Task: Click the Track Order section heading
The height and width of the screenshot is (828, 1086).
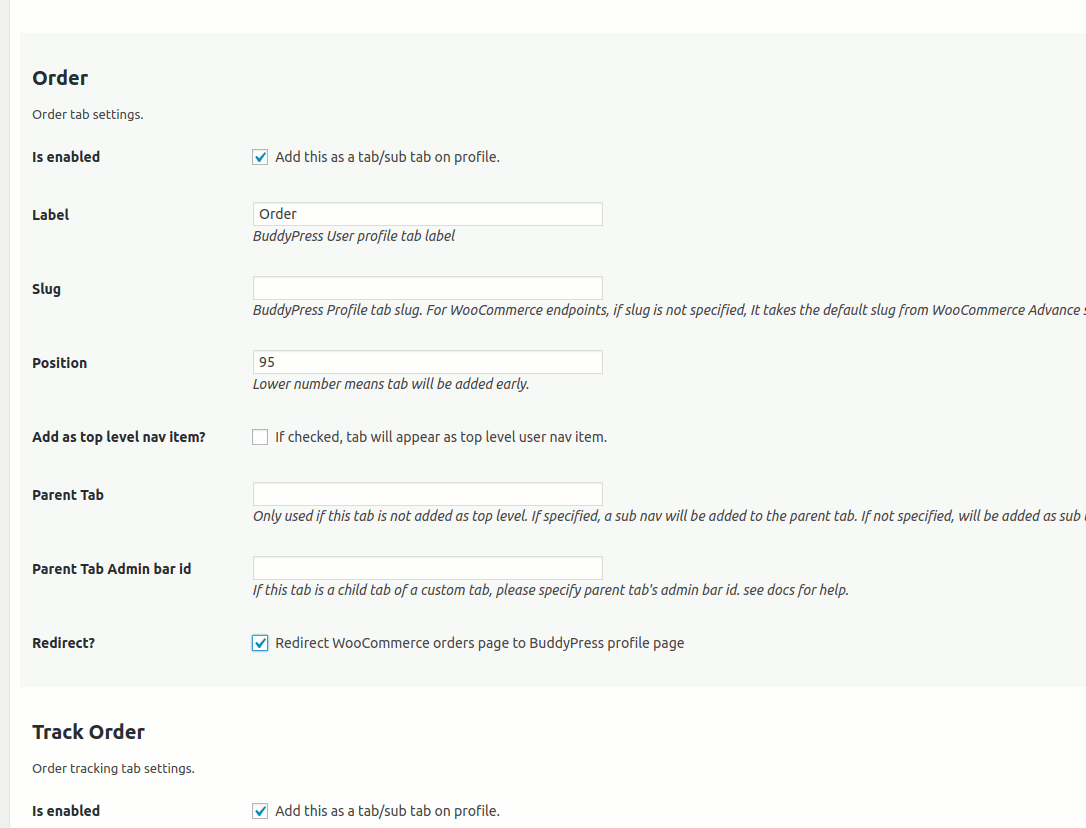Action: tap(89, 732)
